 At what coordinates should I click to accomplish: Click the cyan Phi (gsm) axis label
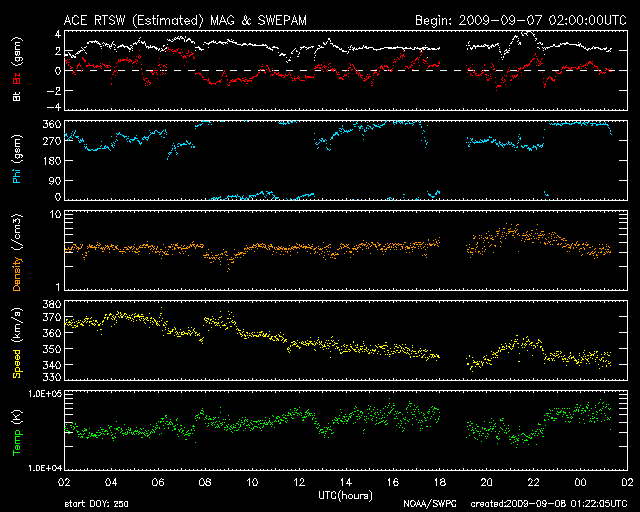[17, 160]
